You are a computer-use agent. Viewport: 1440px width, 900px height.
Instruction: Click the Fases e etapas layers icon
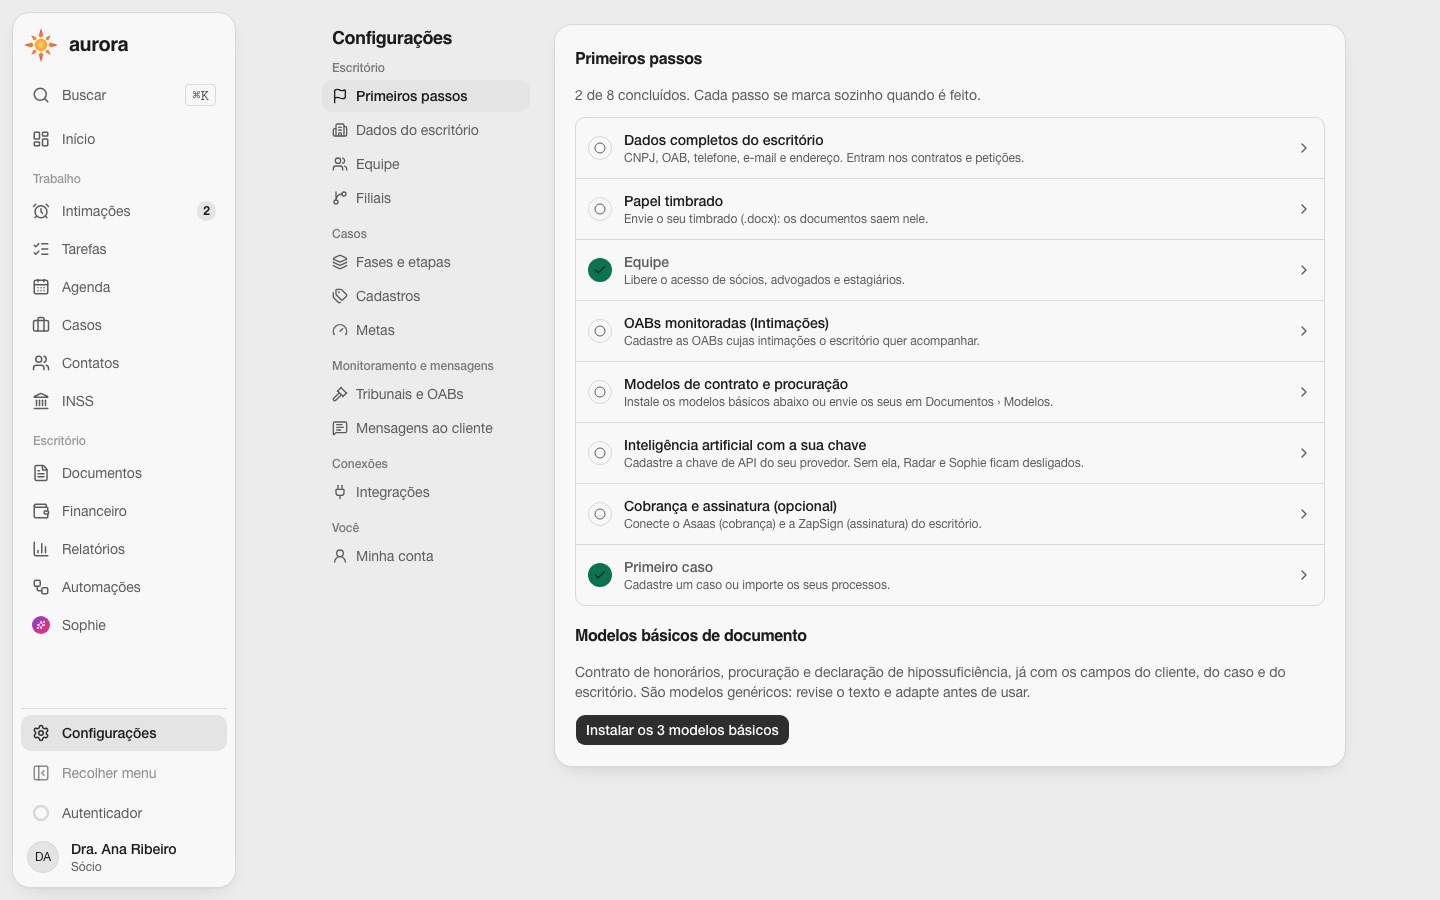340,262
